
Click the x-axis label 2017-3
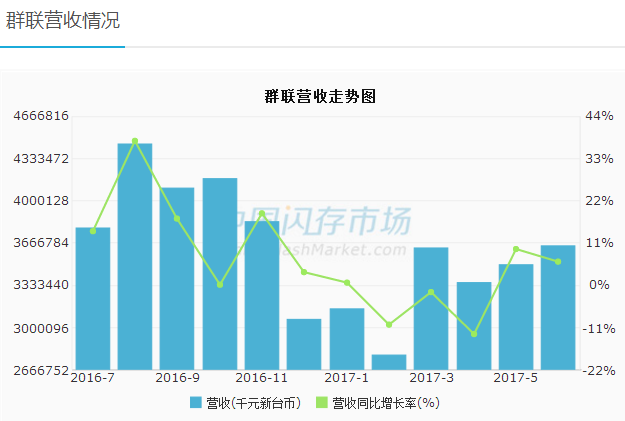[x=431, y=378]
